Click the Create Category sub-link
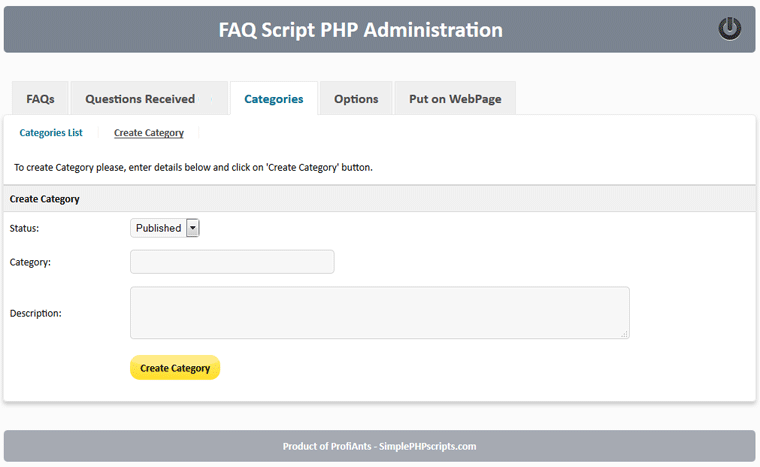 coord(149,133)
